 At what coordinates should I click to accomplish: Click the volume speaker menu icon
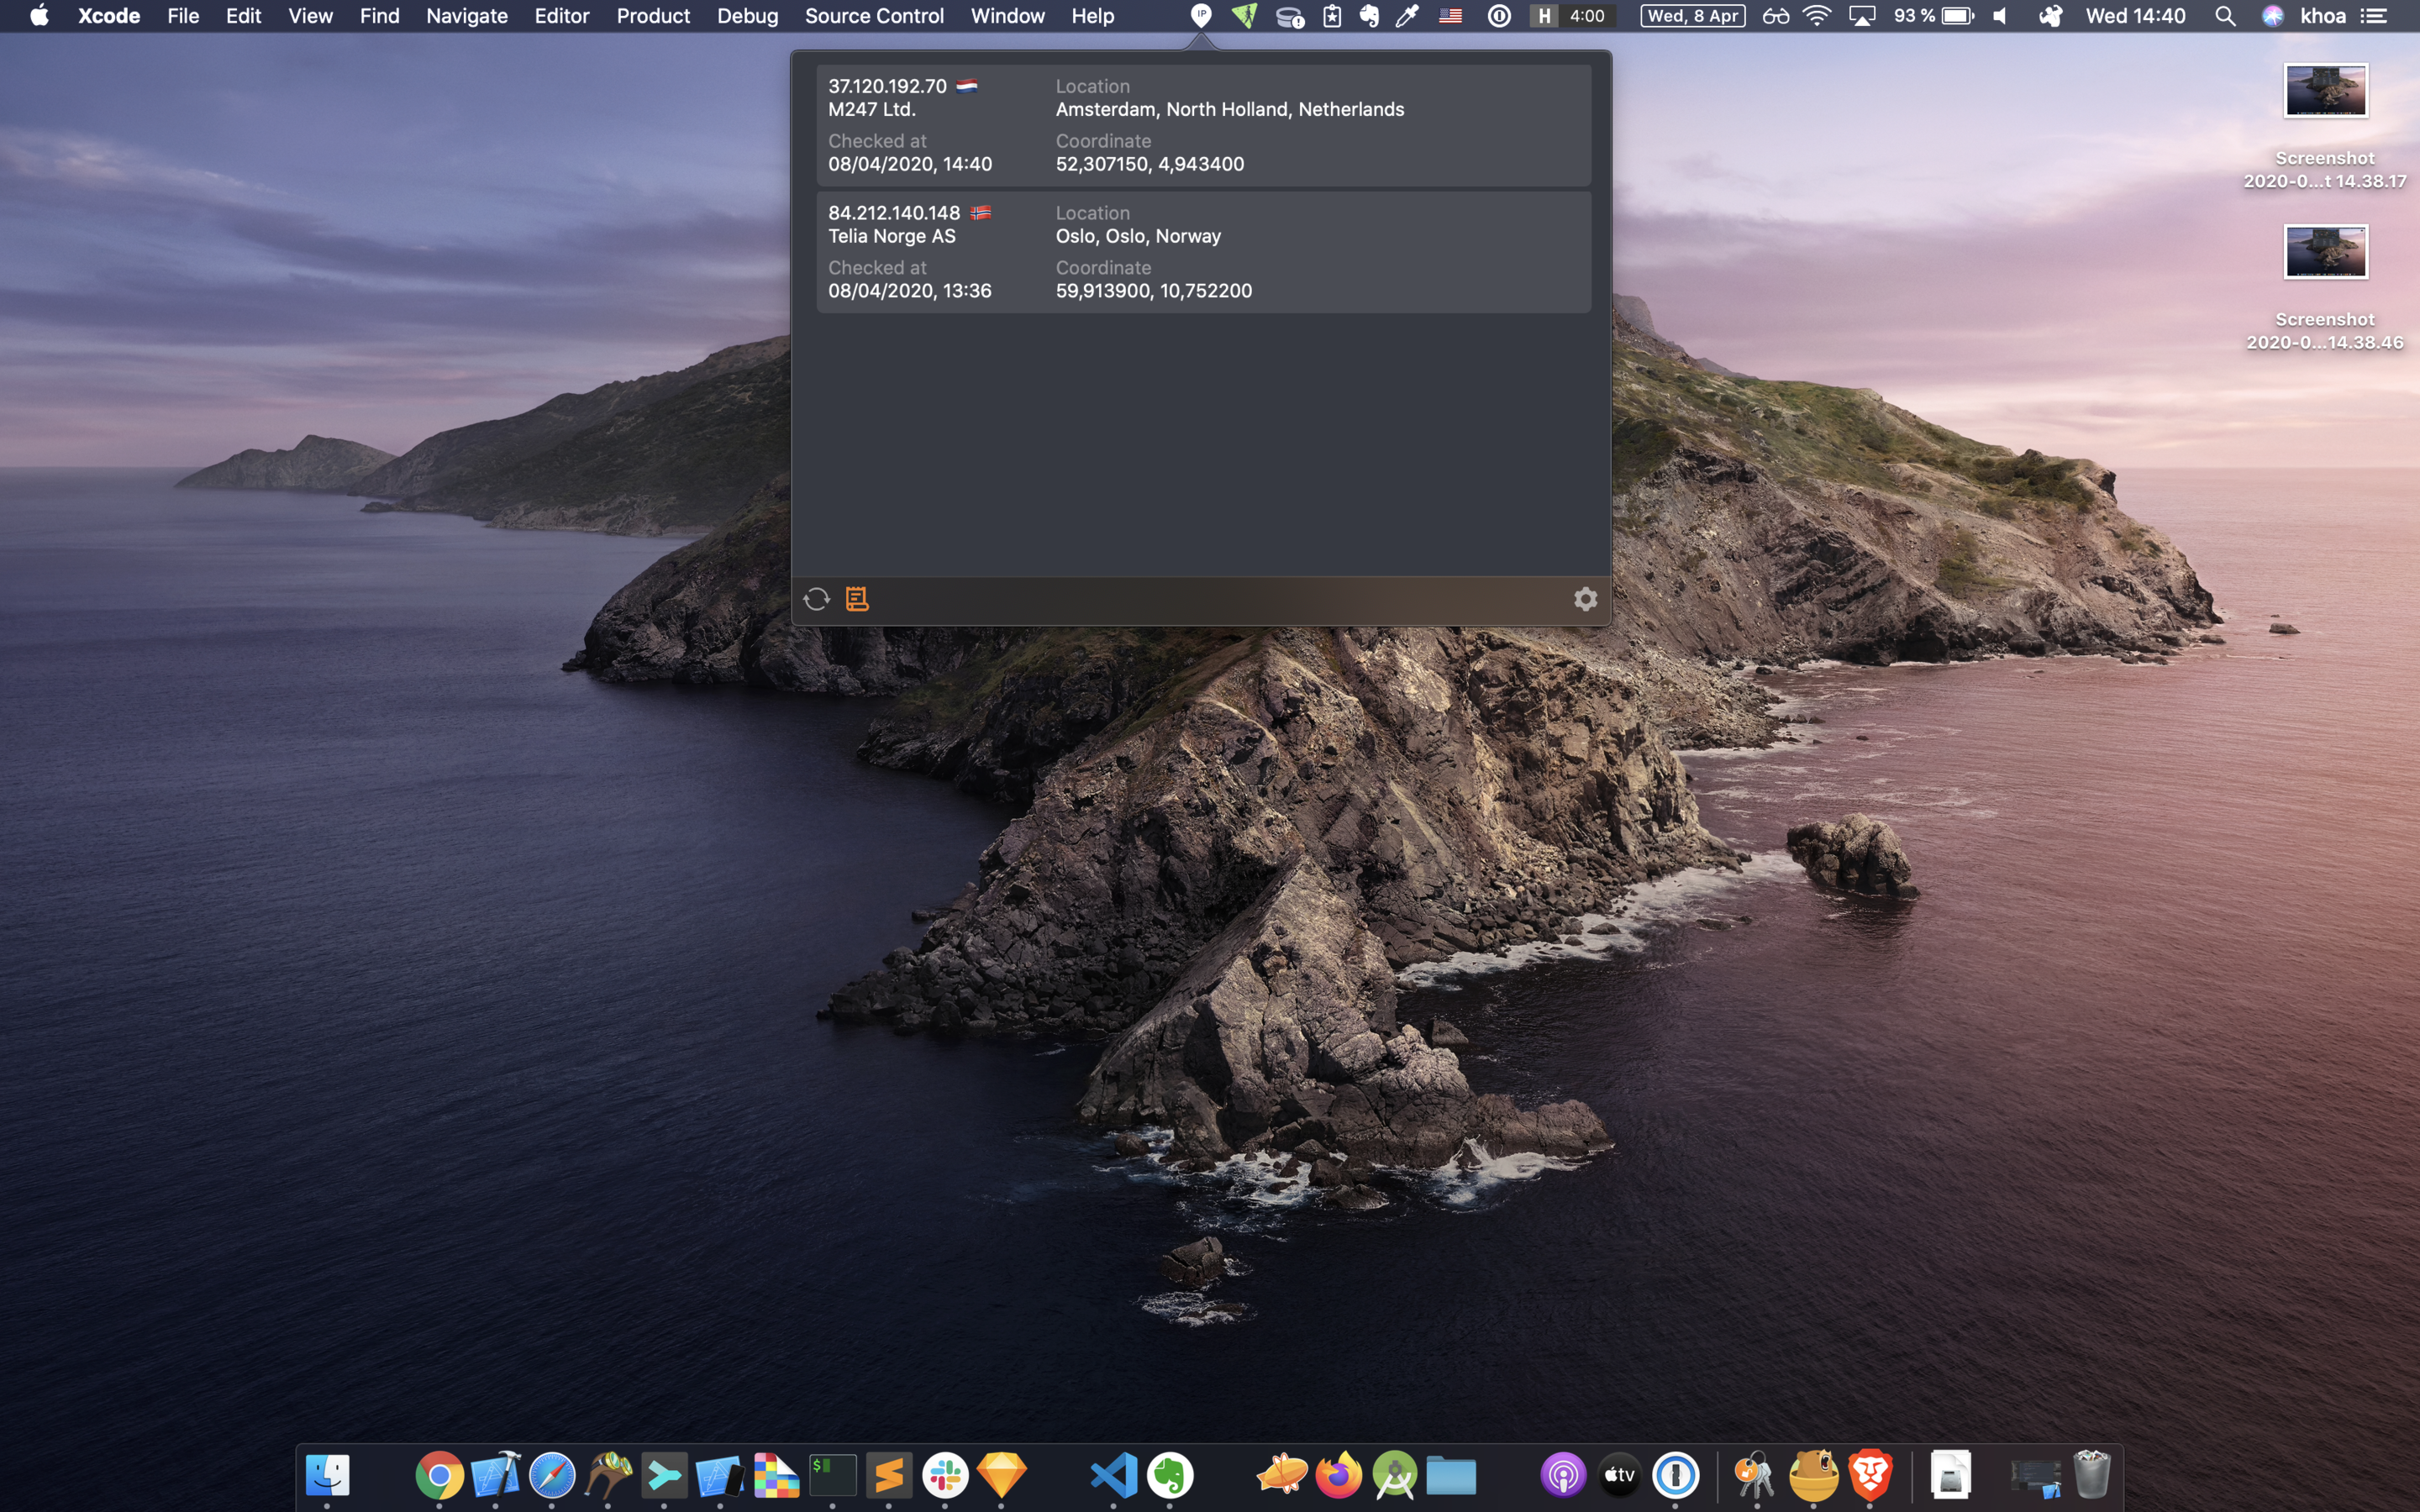(1999, 16)
